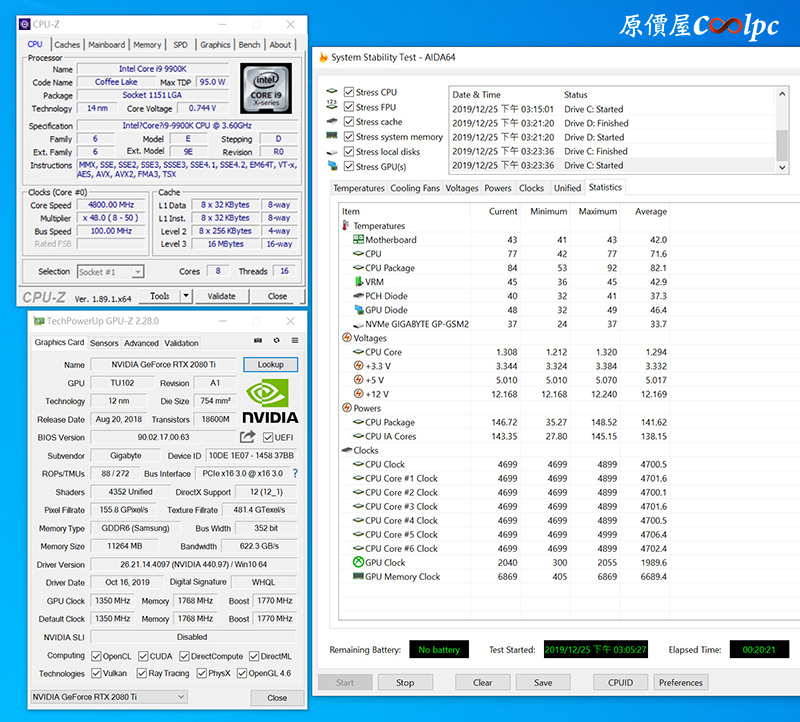The height and width of the screenshot is (722, 800).
Task: Click Clocks group chip icon
Action: tap(347, 450)
